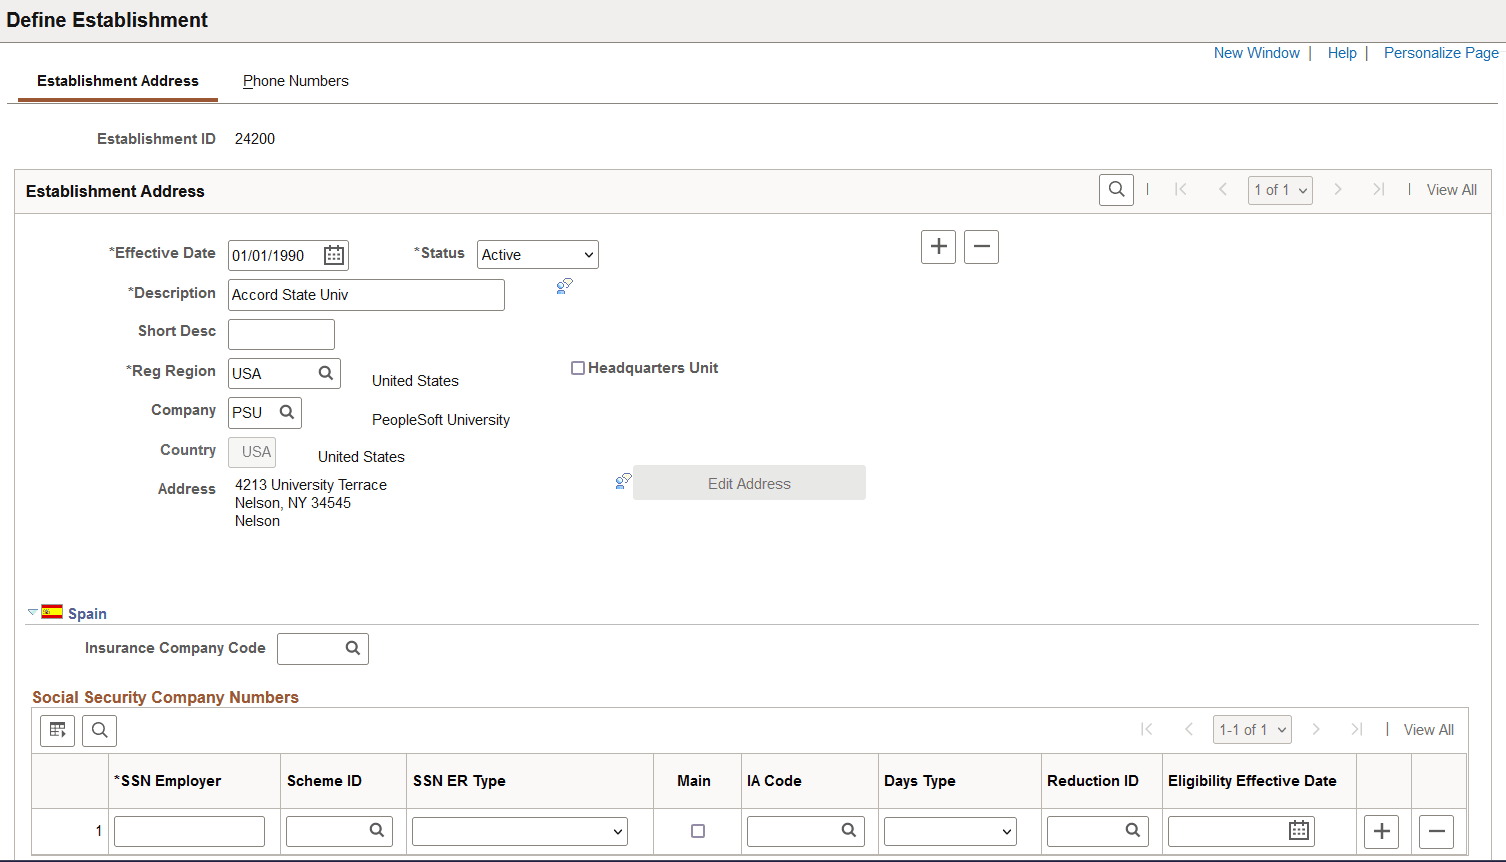Add a new effective-dated row
The image size is (1506, 862).
click(938, 247)
